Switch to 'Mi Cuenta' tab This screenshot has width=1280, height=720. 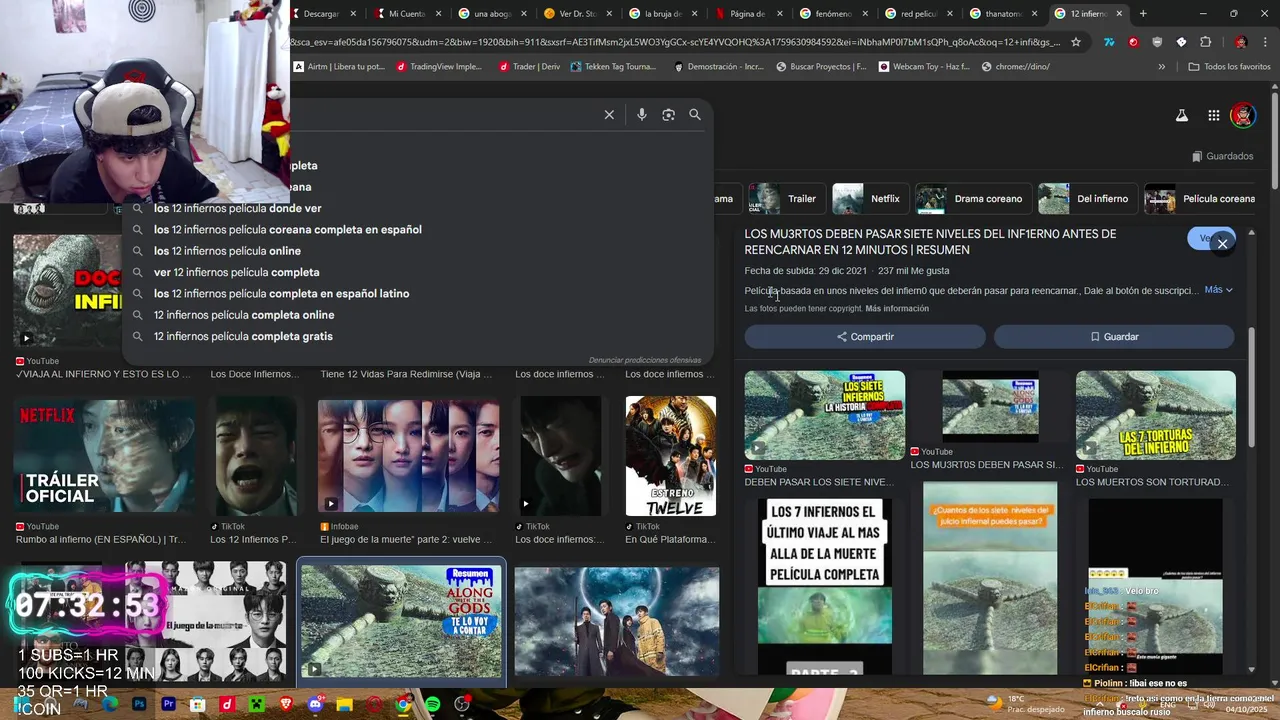click(405, 14)
